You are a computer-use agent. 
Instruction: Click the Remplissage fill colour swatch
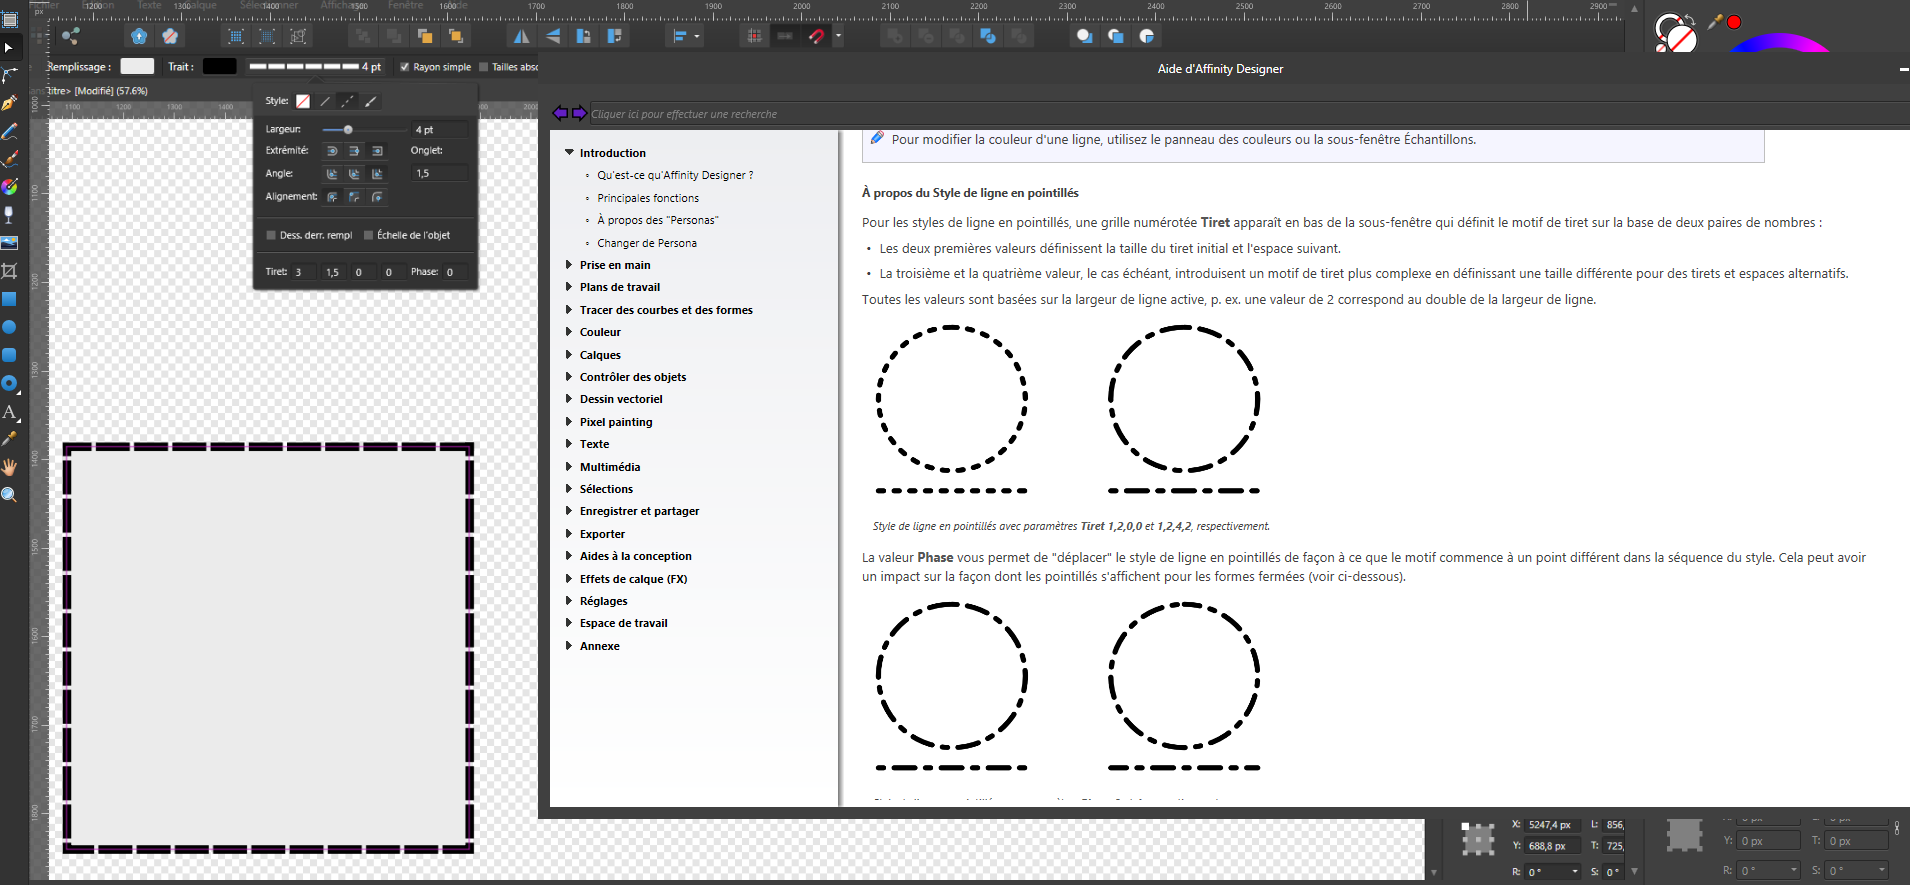tap(137, 66)
